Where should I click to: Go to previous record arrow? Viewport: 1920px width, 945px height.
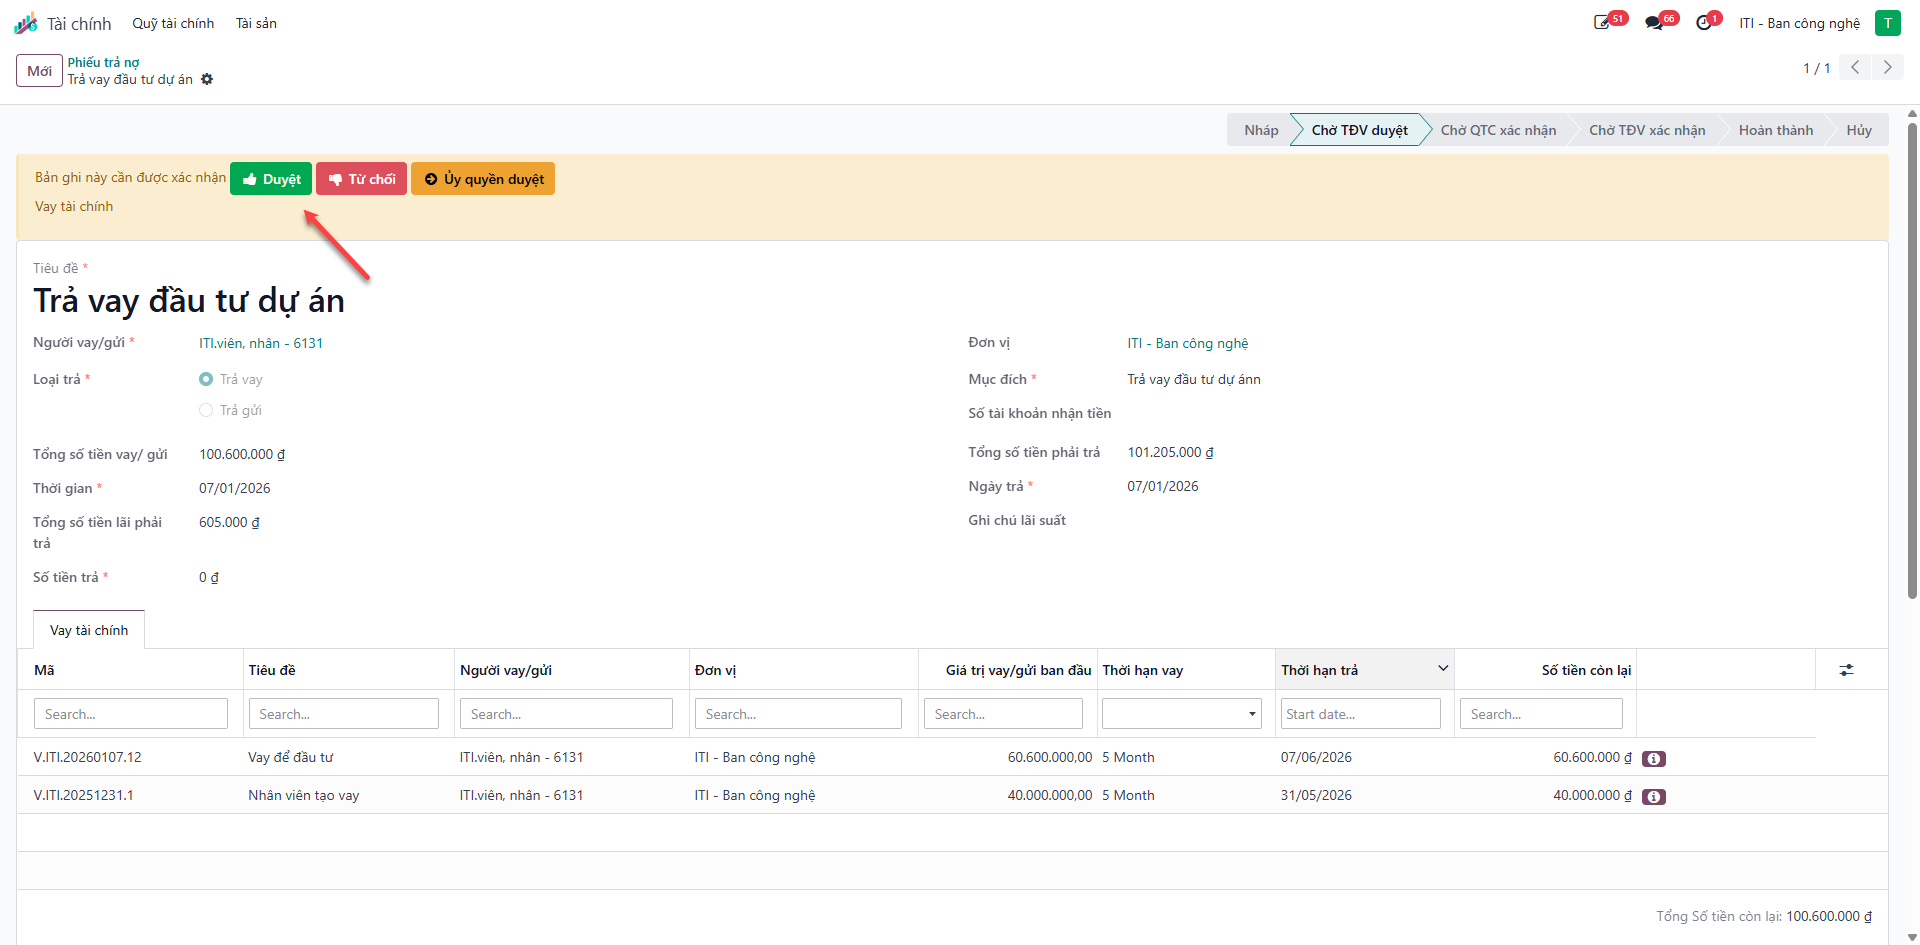[x=1855, y=68]
